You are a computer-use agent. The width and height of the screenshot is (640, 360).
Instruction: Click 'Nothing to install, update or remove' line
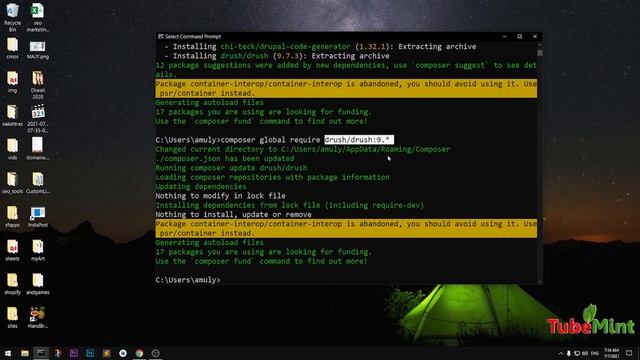[x=233, y=215]
